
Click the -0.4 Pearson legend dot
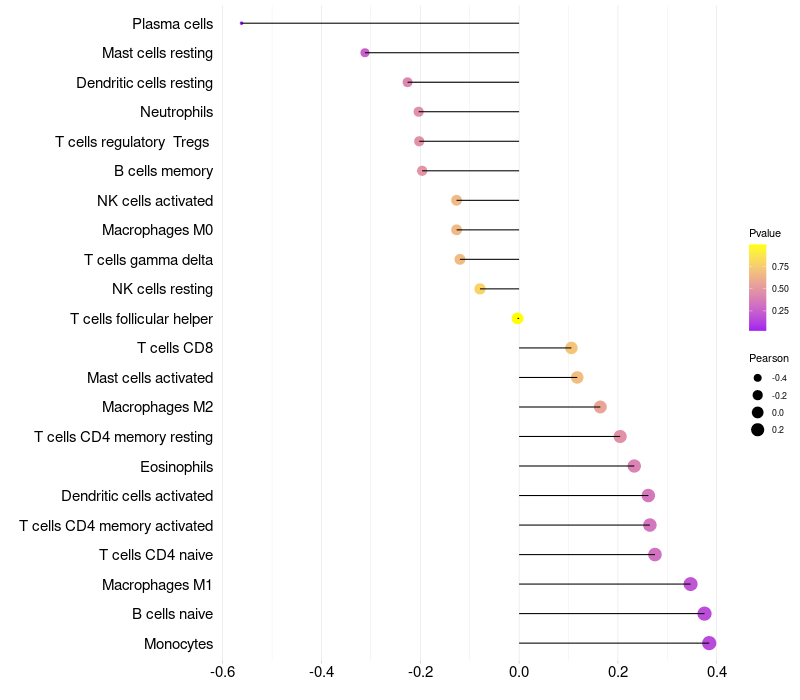758,378
